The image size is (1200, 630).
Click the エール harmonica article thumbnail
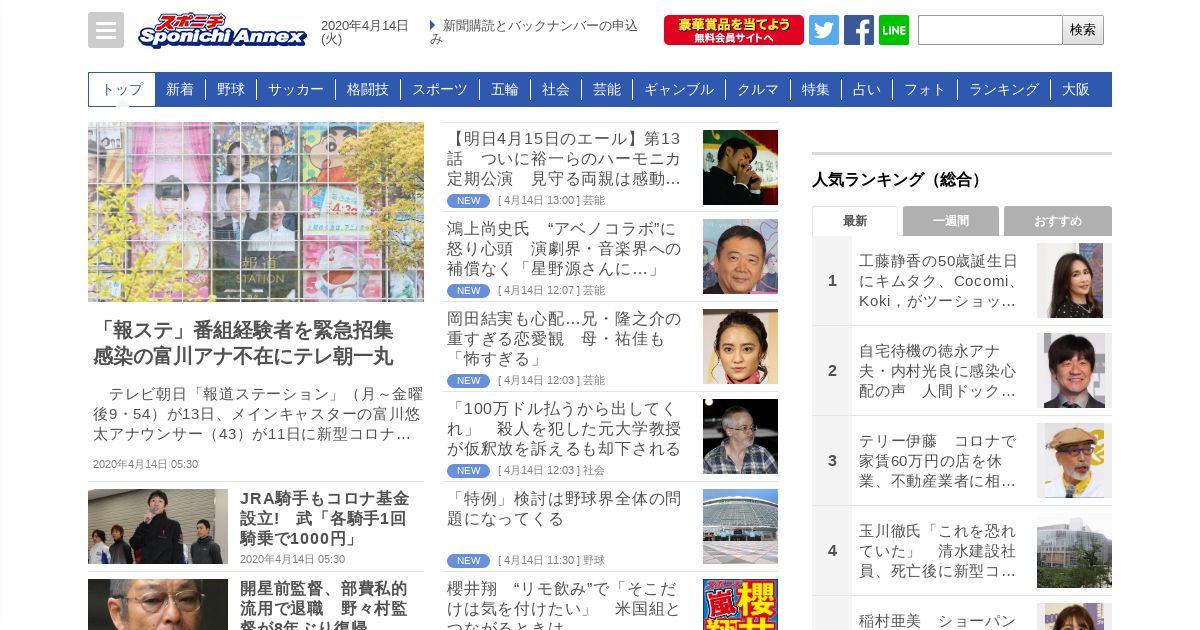point(740,167)
